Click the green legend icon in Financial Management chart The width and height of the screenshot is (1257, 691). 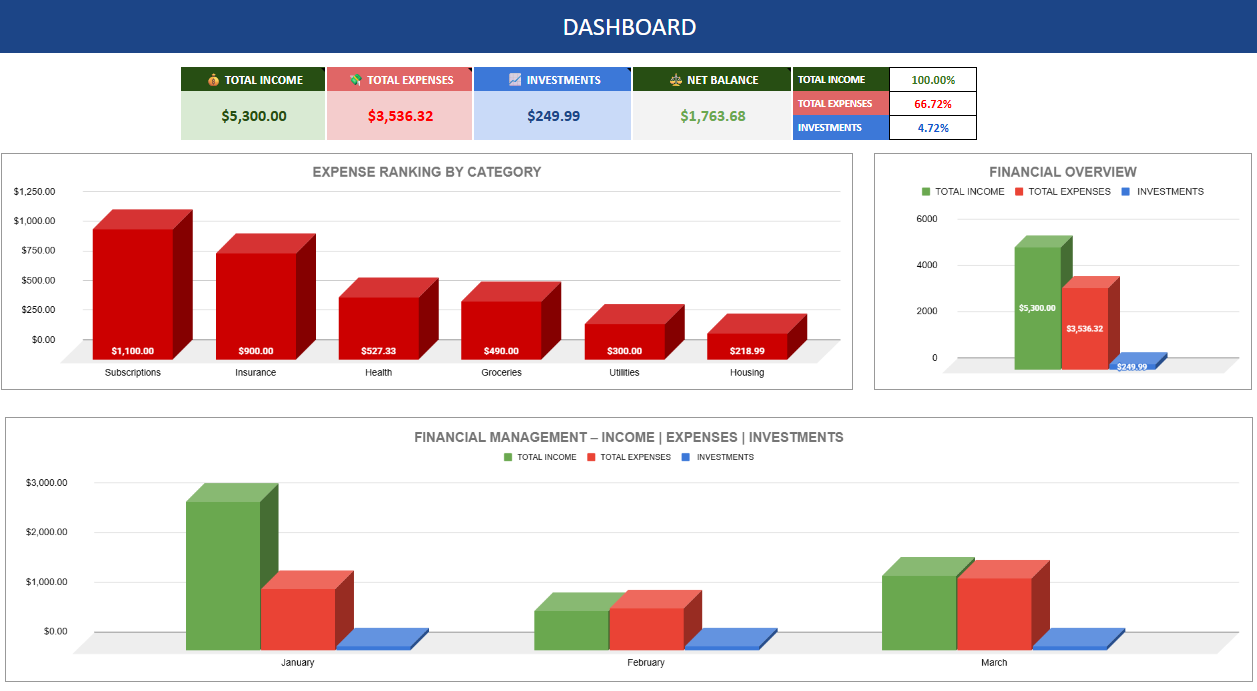[507, 457]
